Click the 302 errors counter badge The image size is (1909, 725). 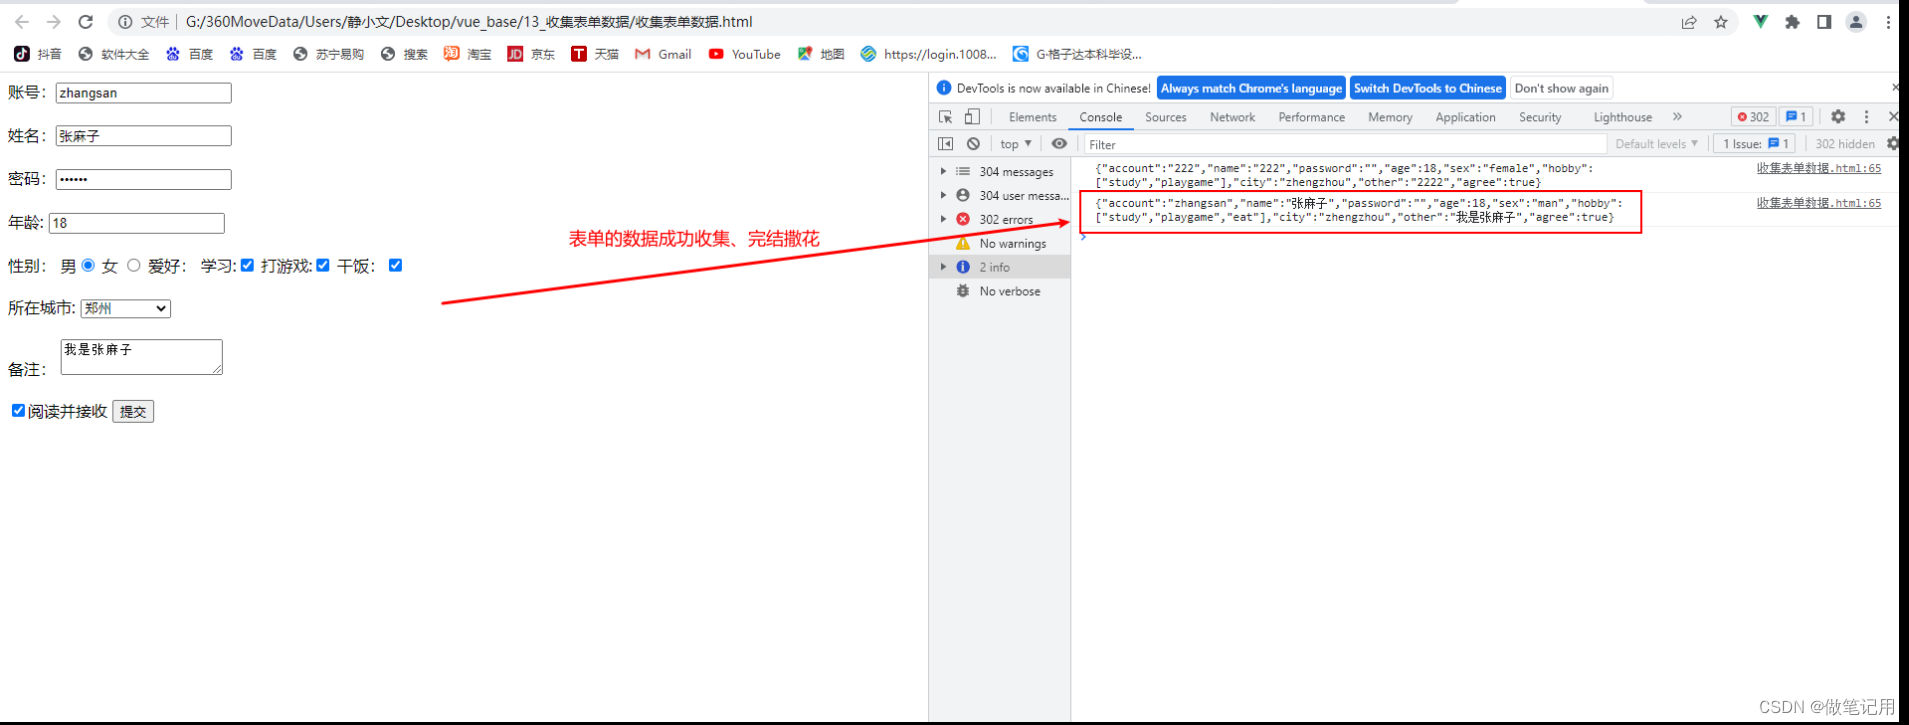1753,117
